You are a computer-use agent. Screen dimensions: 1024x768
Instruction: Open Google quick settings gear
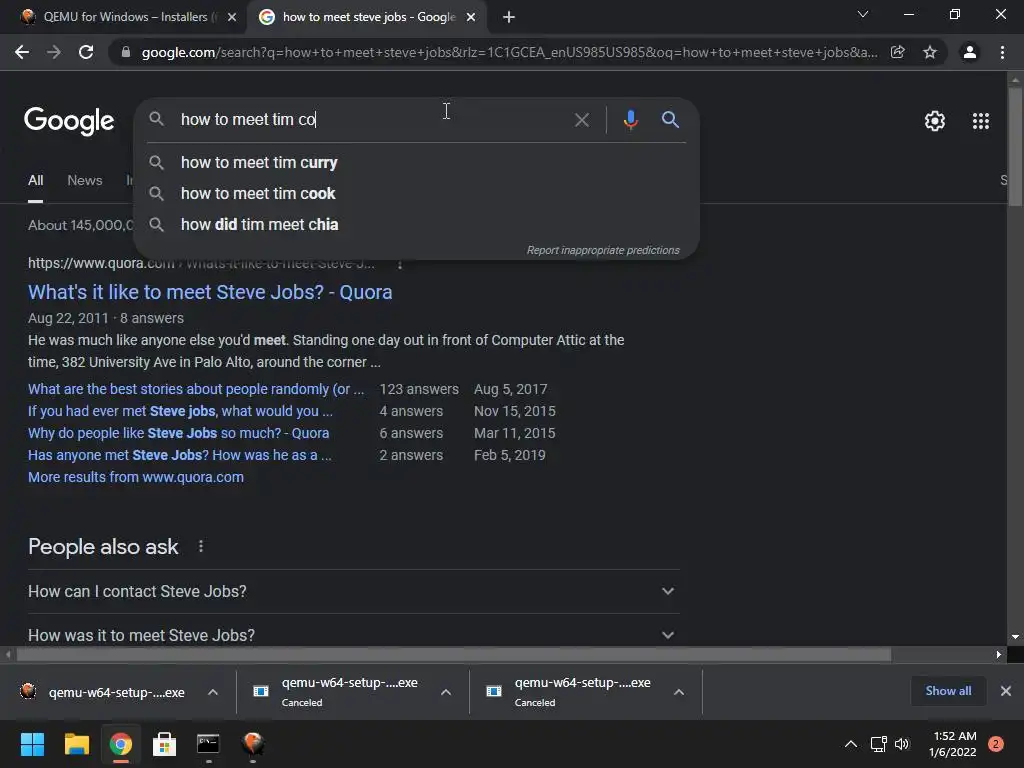click(x=935, y=121)
